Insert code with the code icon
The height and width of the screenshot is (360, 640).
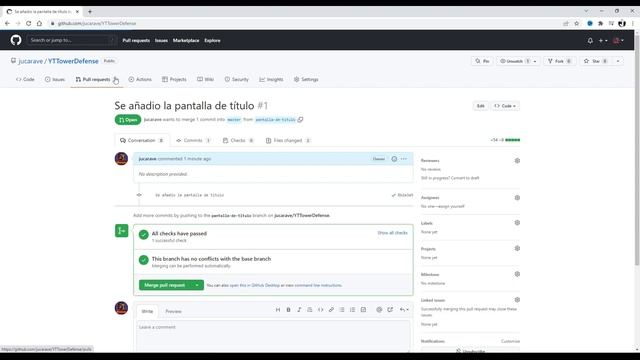tap(320, 310)
